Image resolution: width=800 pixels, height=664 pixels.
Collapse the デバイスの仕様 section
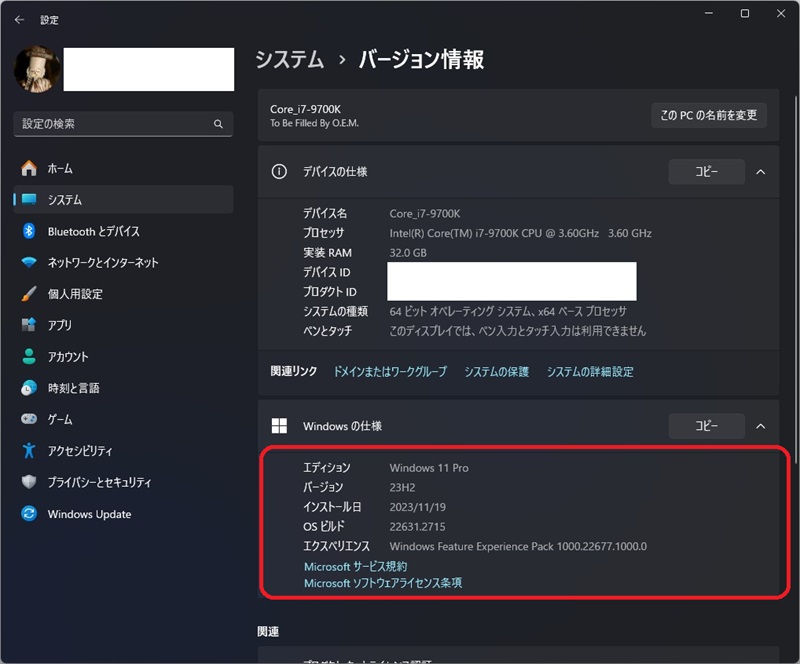click(x=761, y=172)
